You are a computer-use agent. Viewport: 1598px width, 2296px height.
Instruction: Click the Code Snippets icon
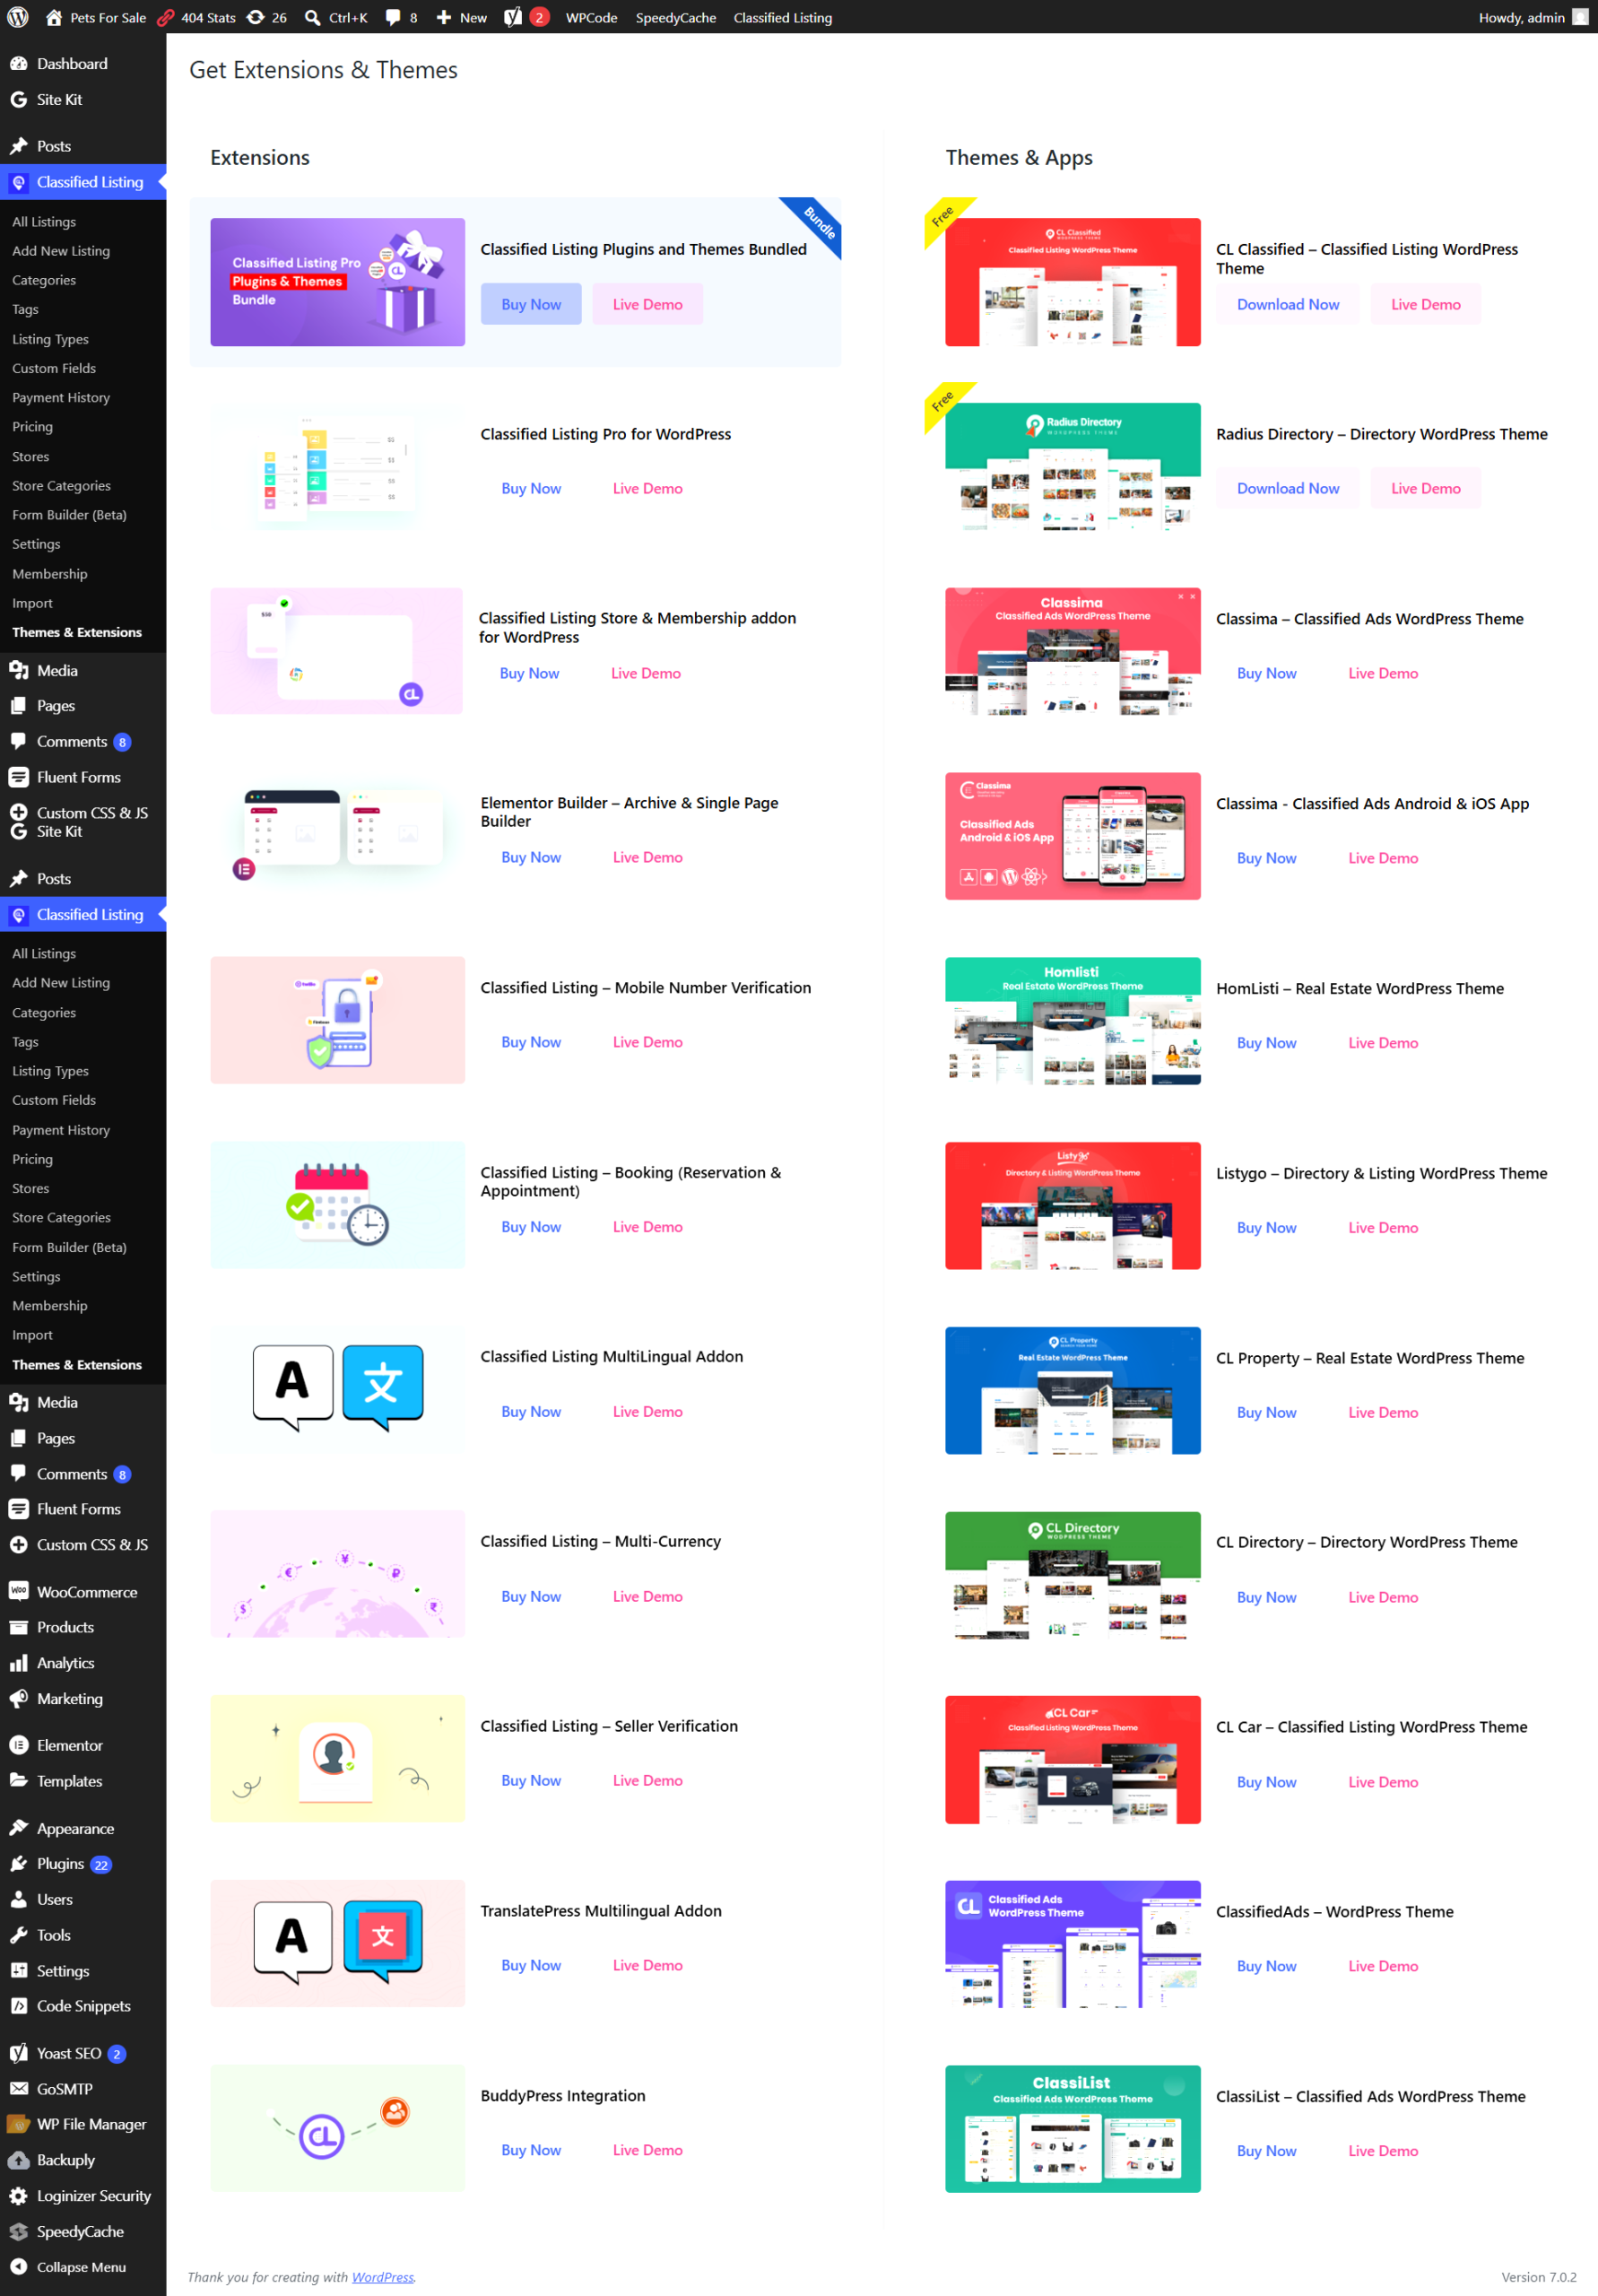pyautogui.click(x=18, y=2006)
